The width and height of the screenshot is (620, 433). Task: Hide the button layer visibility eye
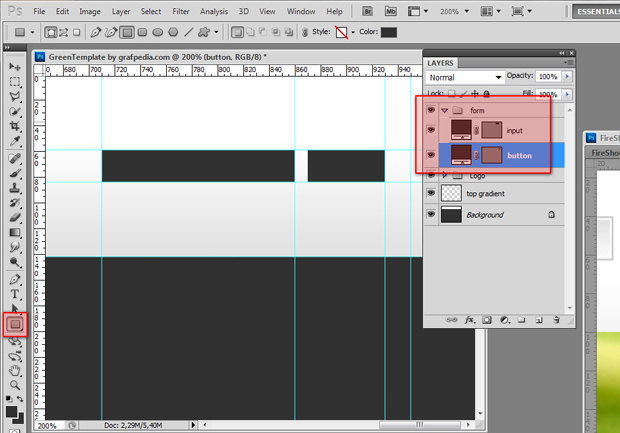(x=431, y=155)
